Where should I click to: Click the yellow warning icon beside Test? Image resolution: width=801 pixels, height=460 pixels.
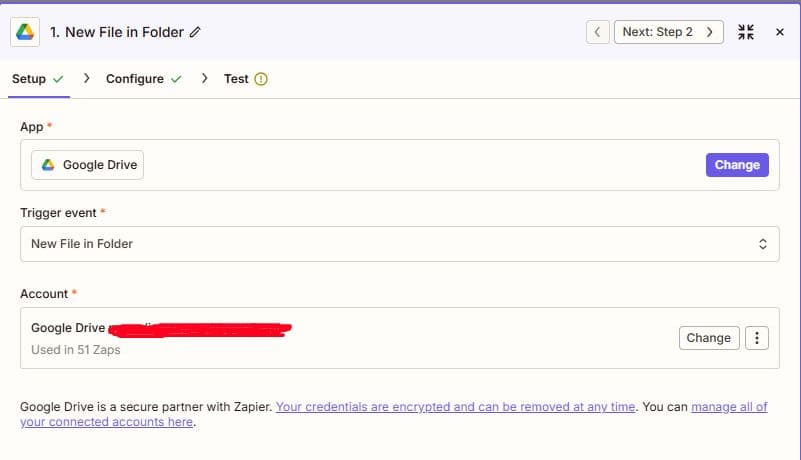pyautogui.click(x=262, y=79)
